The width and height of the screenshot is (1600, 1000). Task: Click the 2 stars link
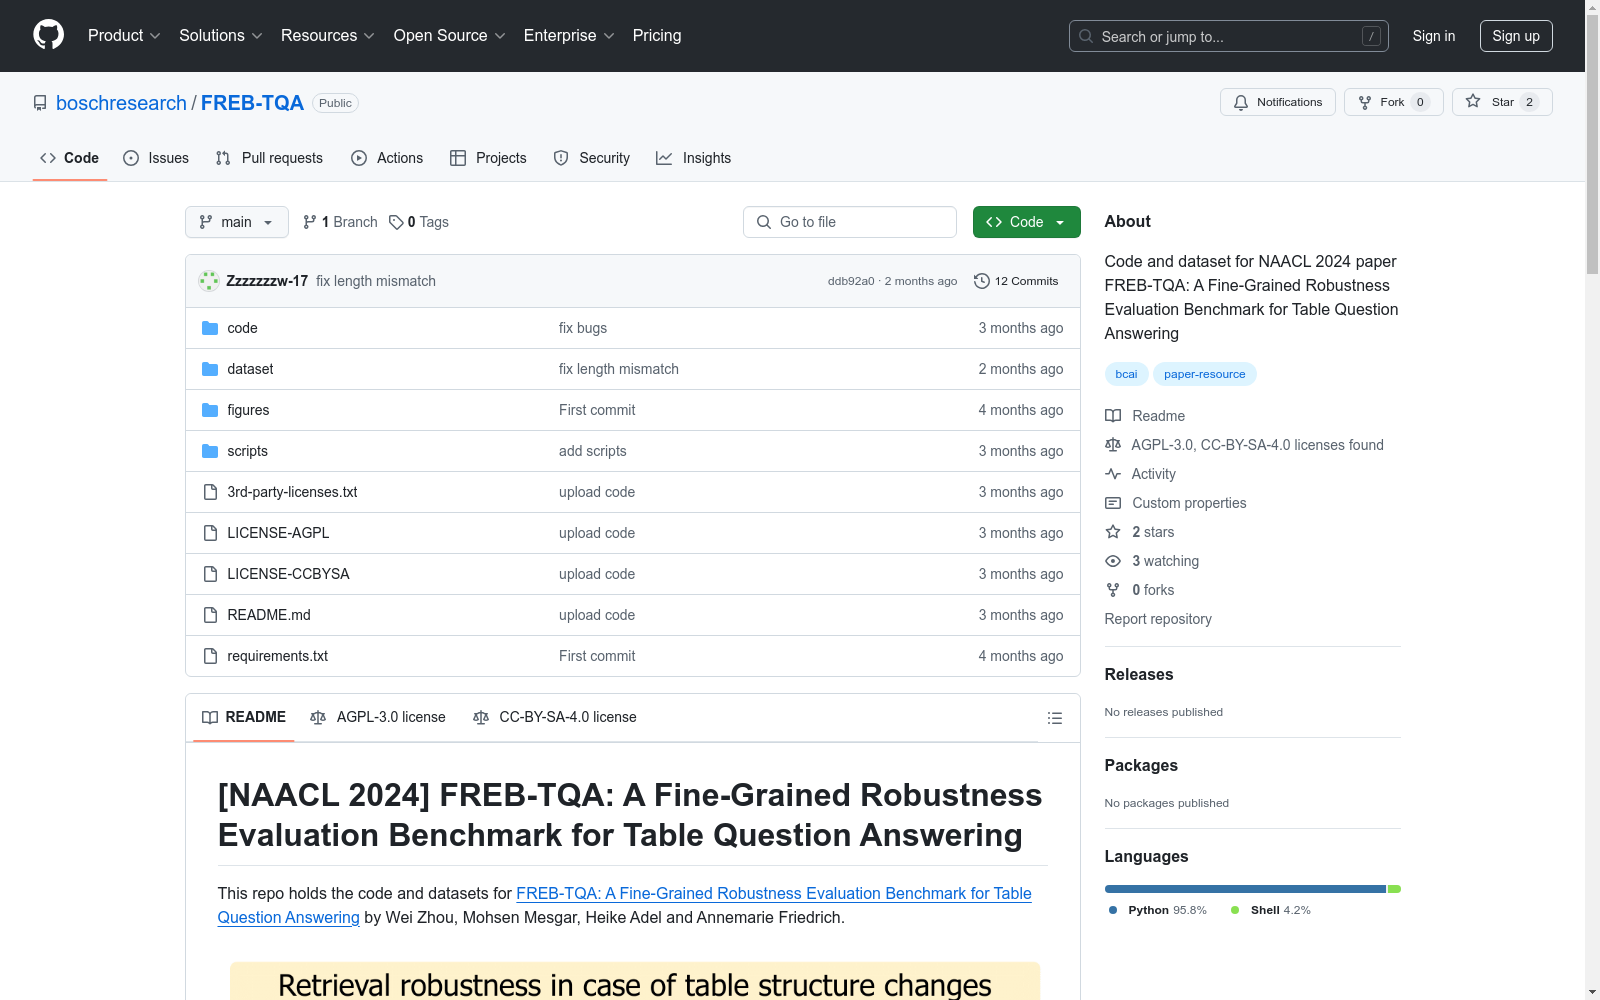1153,532
